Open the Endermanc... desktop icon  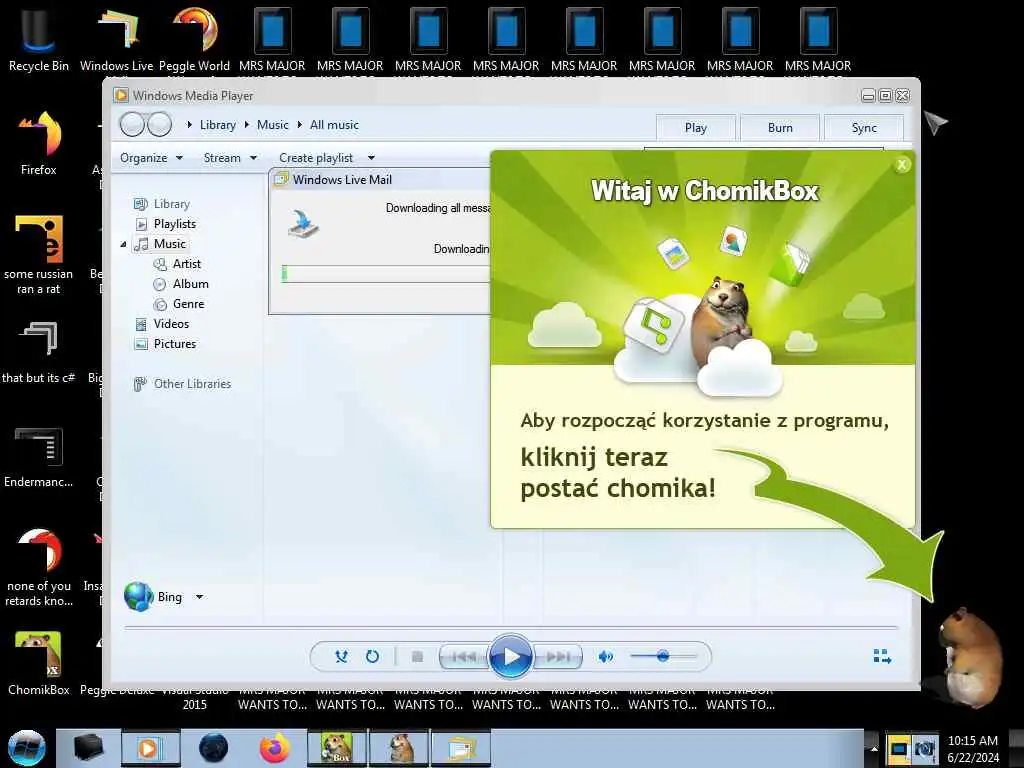point(39,457)
